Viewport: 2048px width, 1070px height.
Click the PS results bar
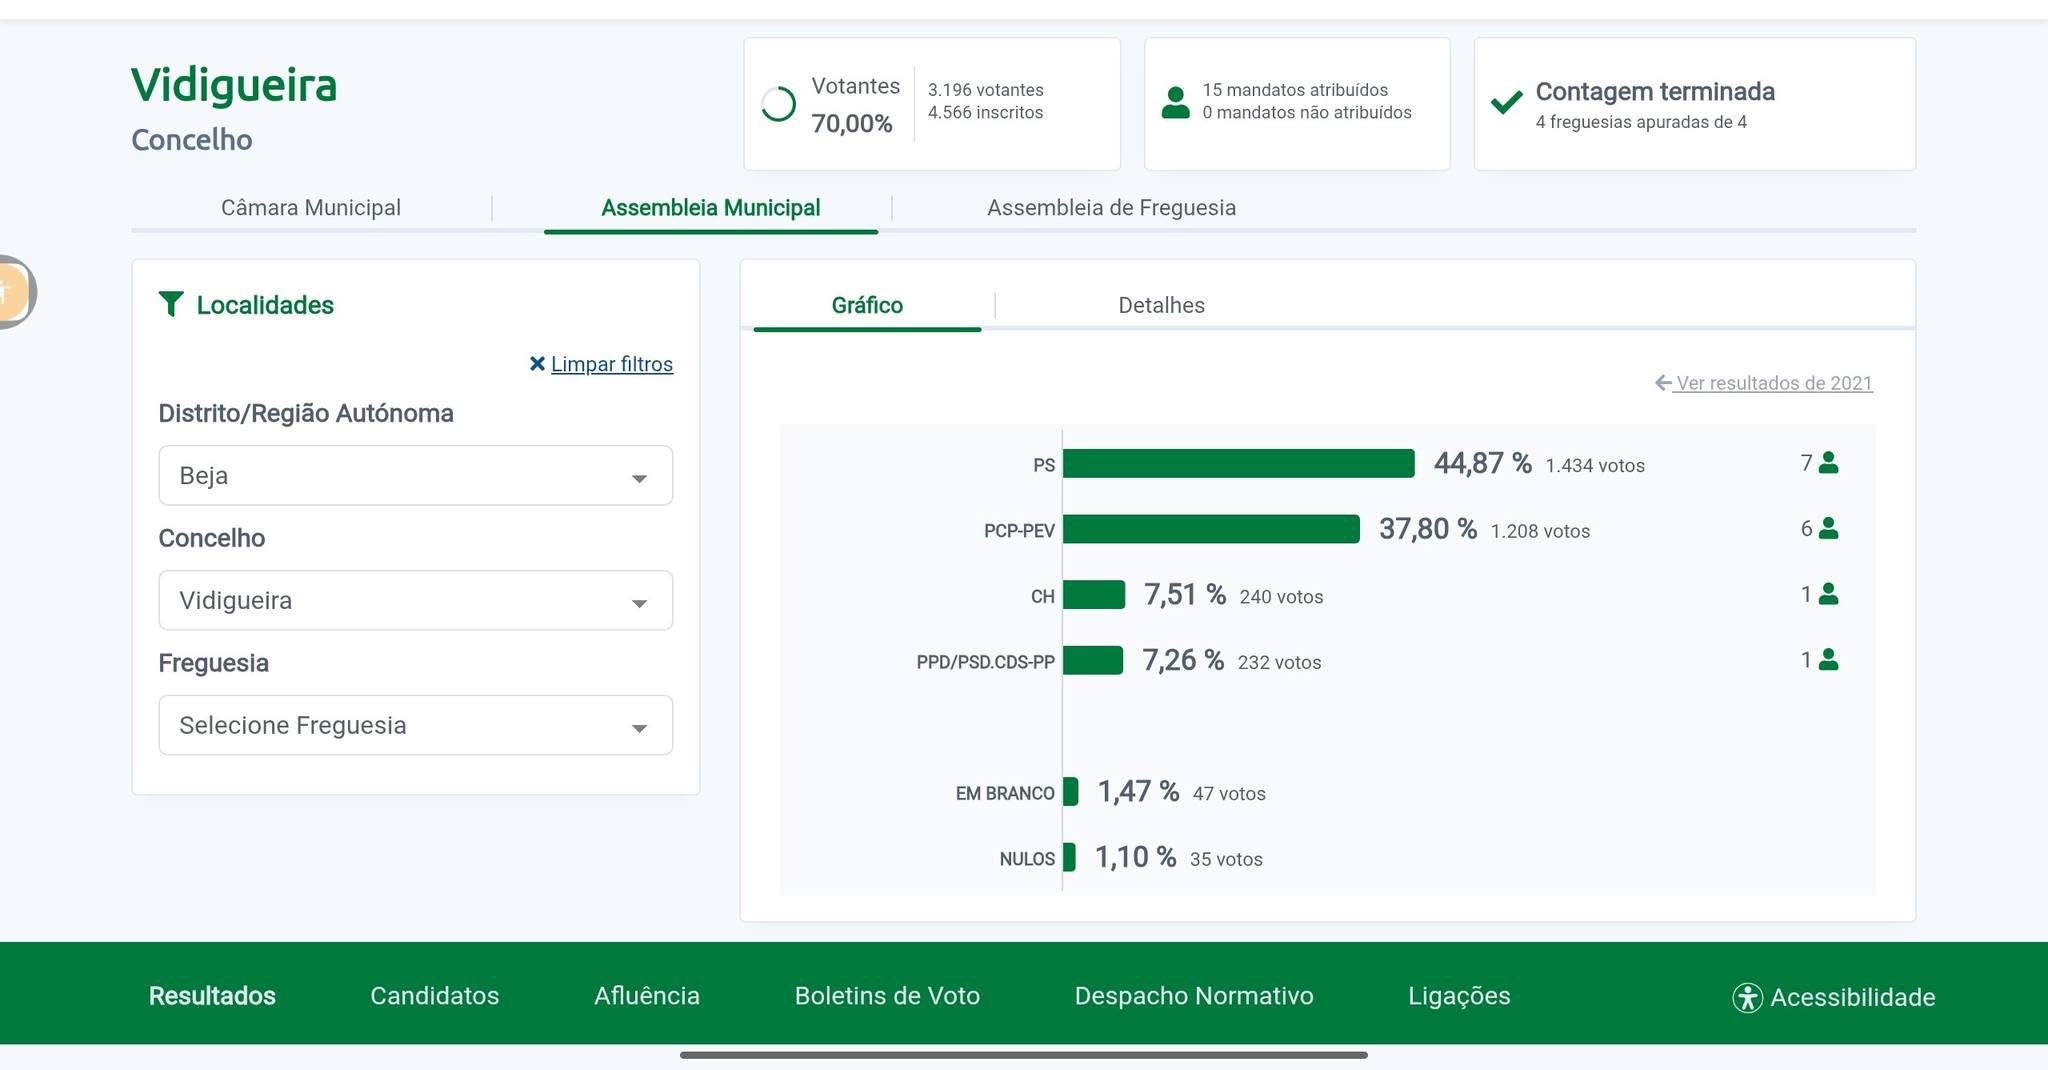click(1240, 463)
